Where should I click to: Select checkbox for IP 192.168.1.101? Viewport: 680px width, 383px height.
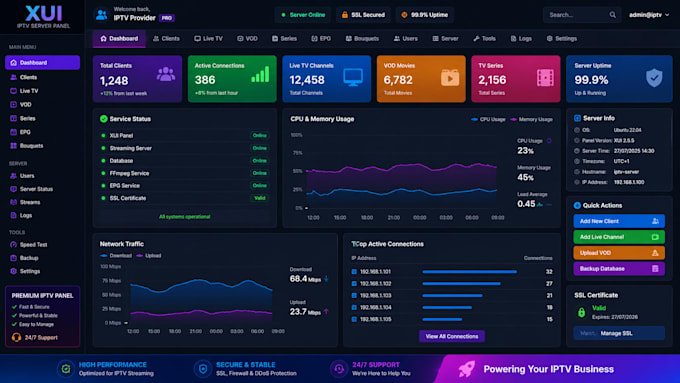point(354,272)
